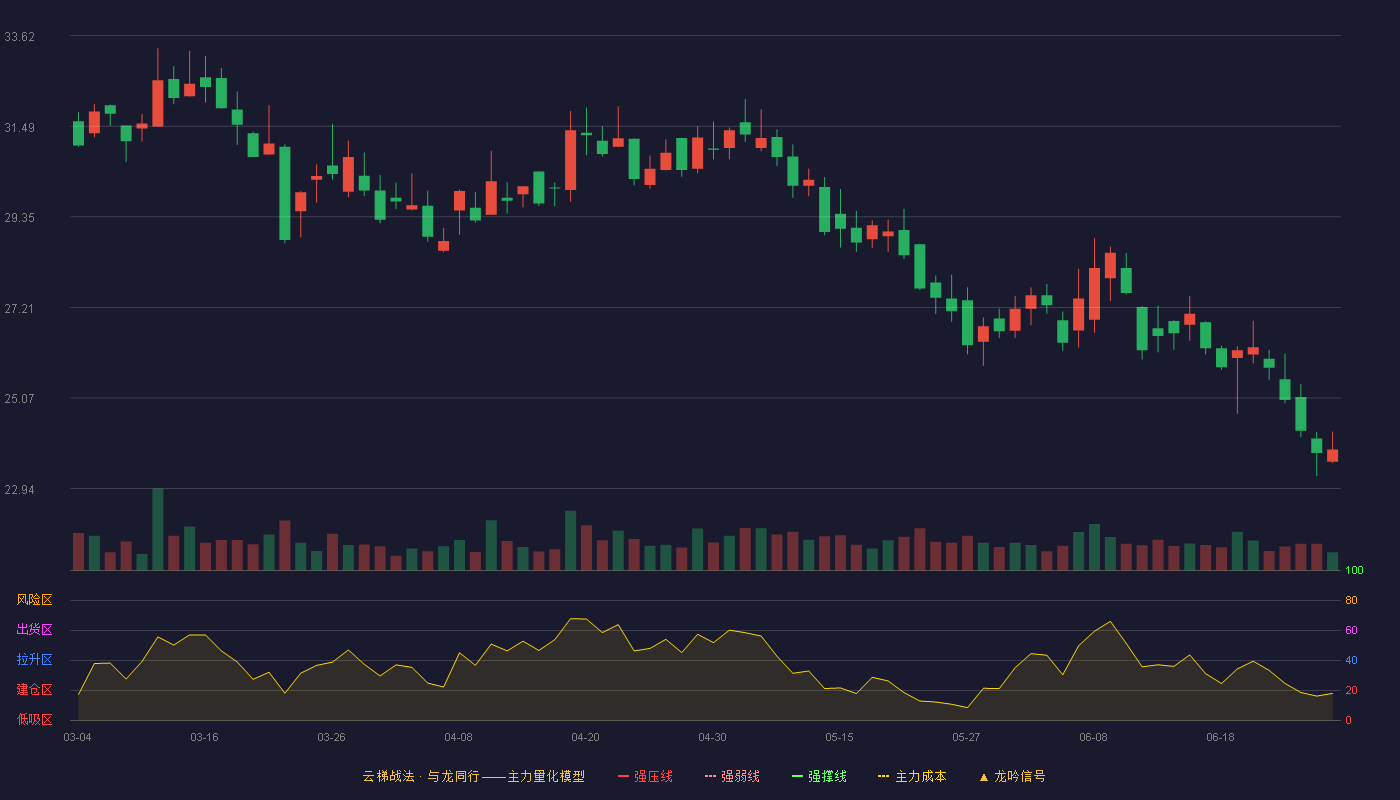Image resolution: width=1400 pixels, height=800 pixels.
Task: Select the 03-26 date label
Action: point(331,737)
